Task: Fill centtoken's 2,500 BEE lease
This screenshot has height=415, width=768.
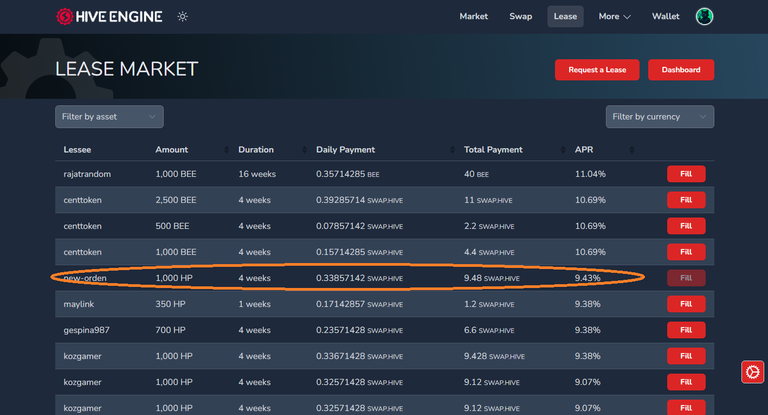Action: (686, 200)
